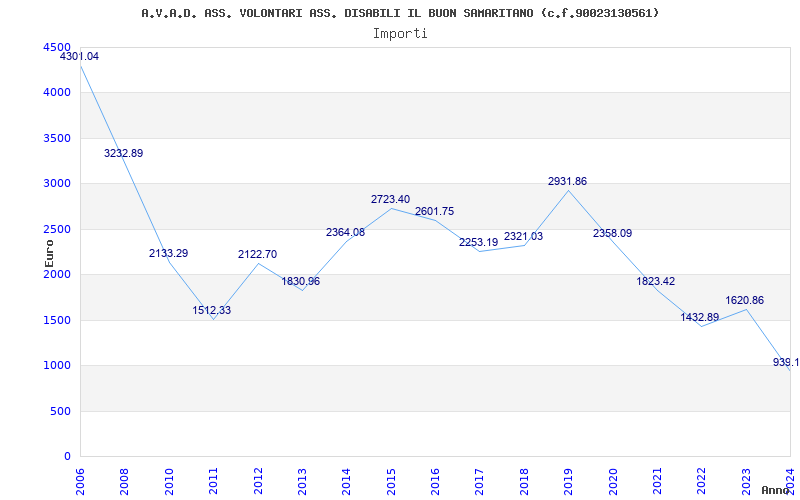Click the data label 1512.33
Viewport: 800px width, 500px height.
pos(212,310)
